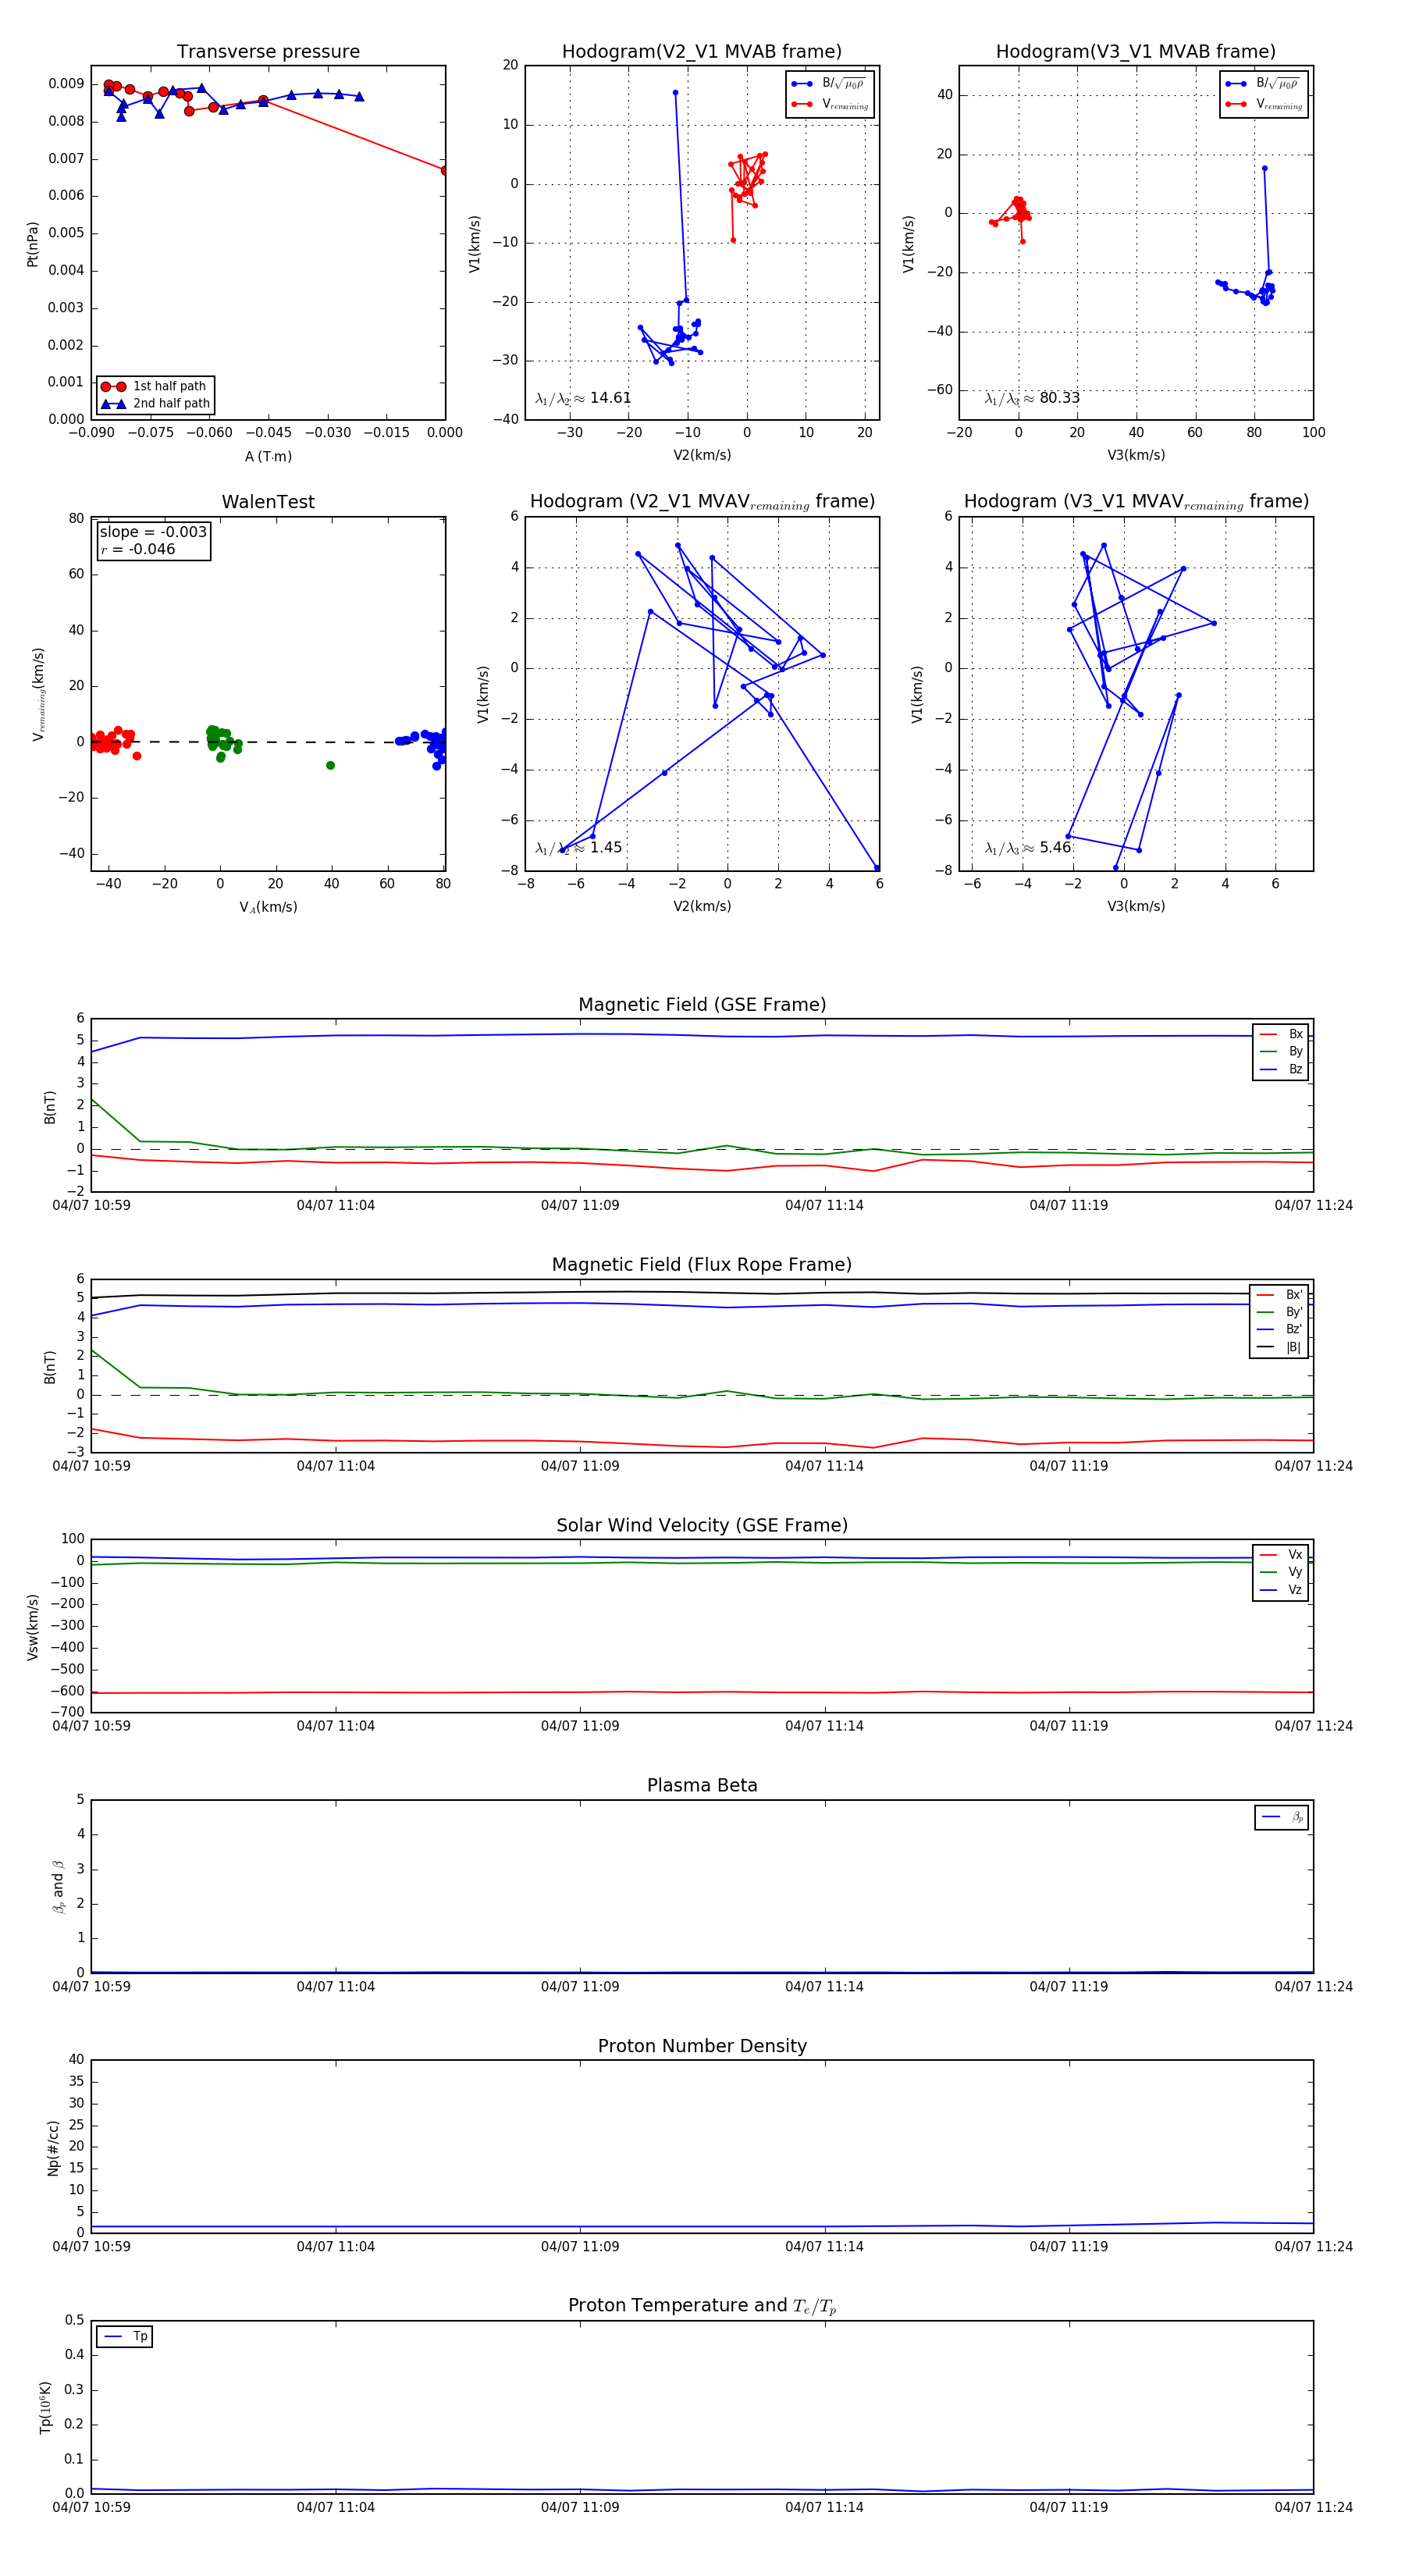Screen dimensions: 1405x2576
Task: Click the 'Vsw(km/s)' y-axis label
Action: (x=32, y=1627)
